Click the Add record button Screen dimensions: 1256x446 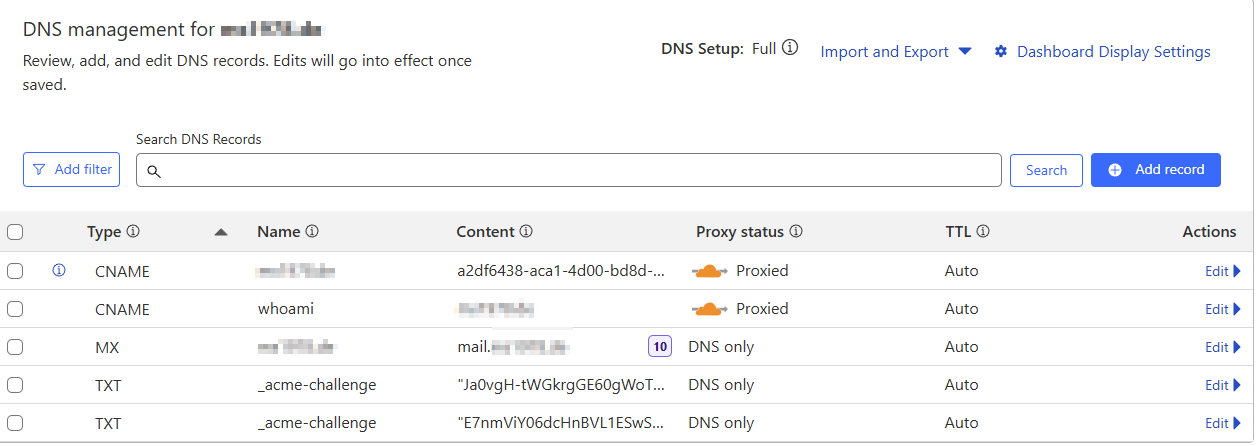pos(1155,170)
